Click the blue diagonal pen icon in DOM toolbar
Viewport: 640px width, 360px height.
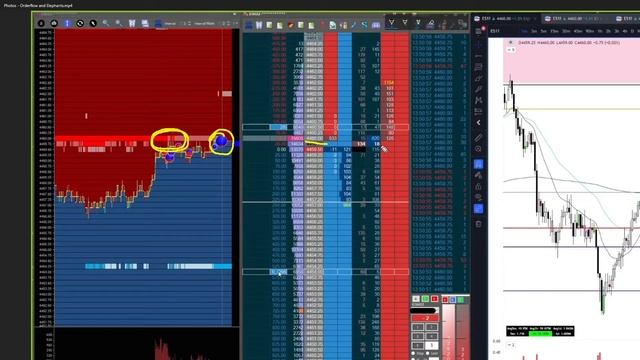tap(354, 25)
